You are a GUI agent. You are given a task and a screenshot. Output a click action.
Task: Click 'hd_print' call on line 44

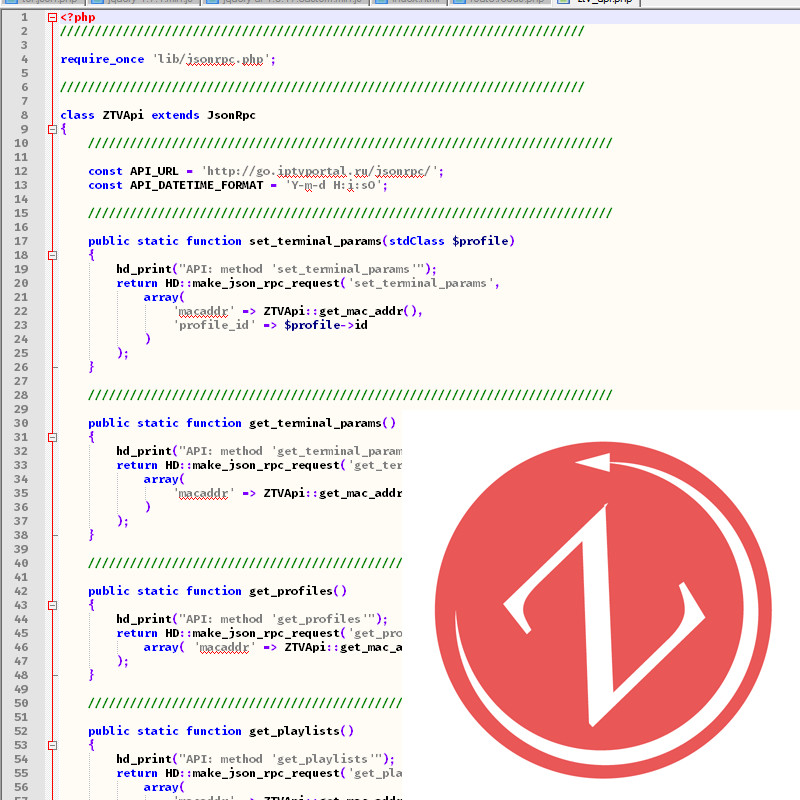pyautogui.click(x=144, y=619)
